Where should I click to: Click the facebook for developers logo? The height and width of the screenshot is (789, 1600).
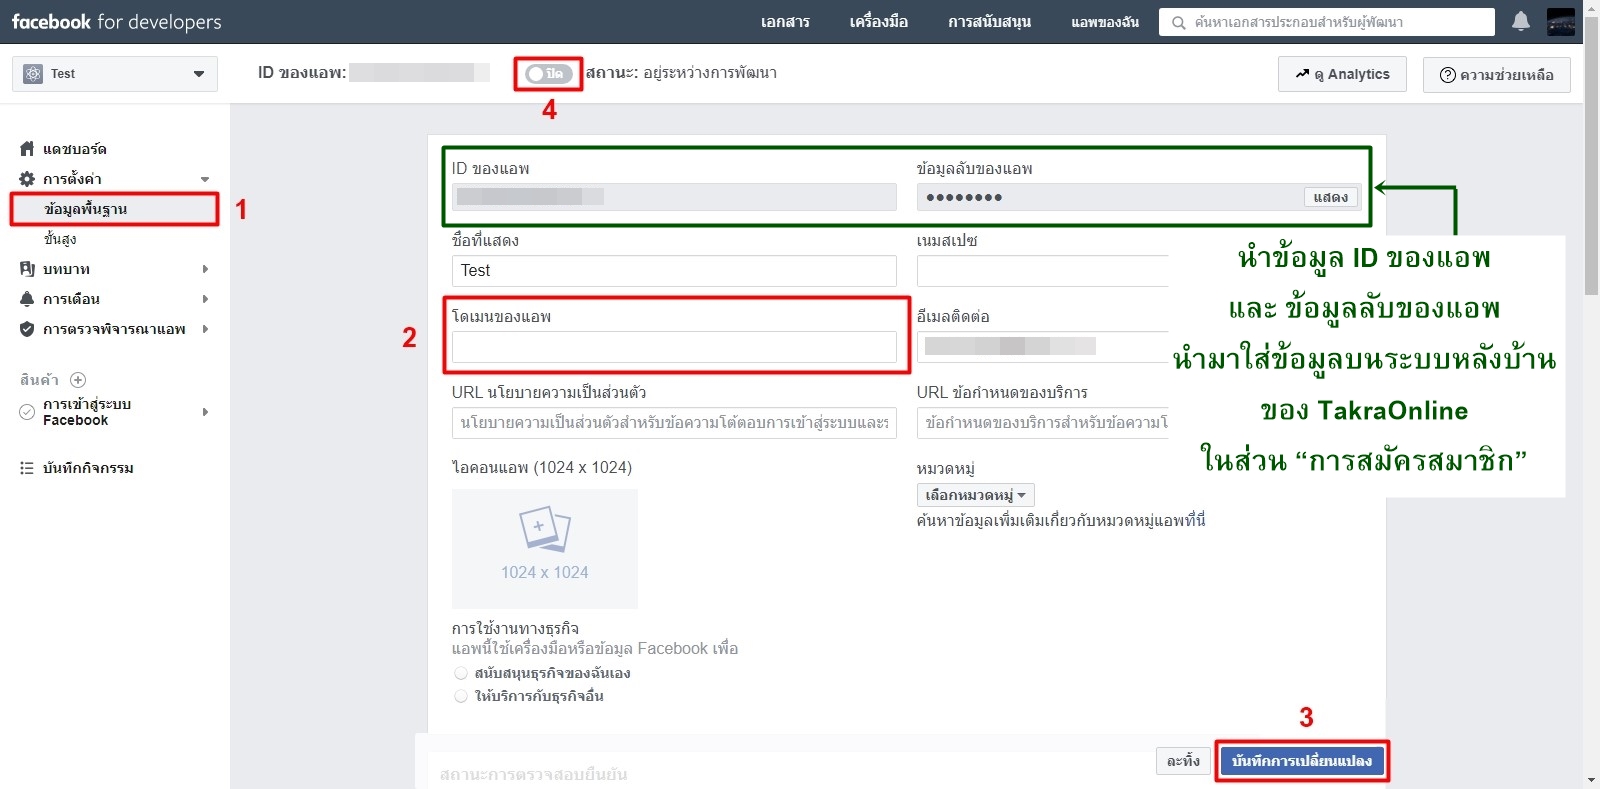(116, 22)
